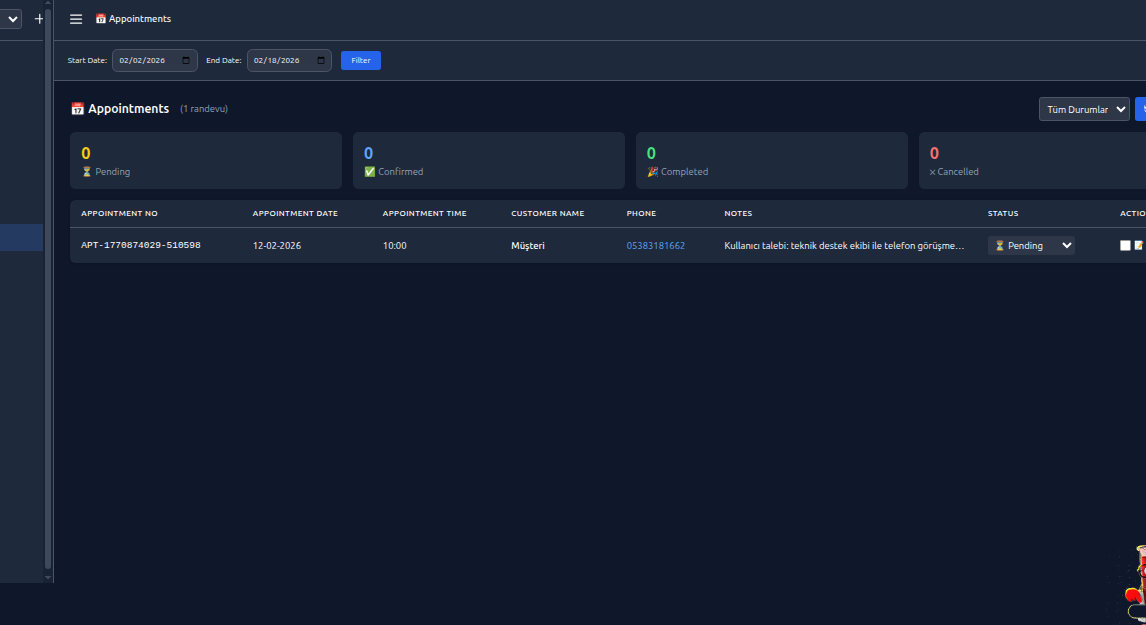Screen dimensions: 1146x625
Task: Click the Filter button
Action: coord(360,60)
